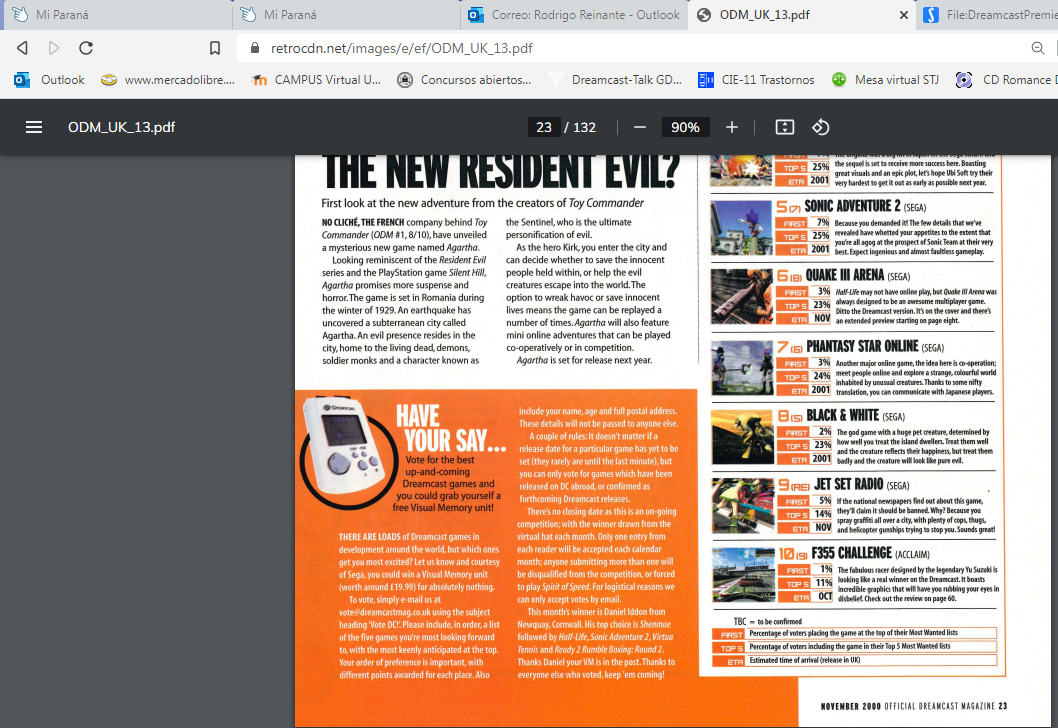This screenshot has width=1058, height=728.
Task: Click 'NOVEMBER 2000 OFFICIAL DREAMCAST MAGAZINE 23' footer
Action: click(x=914, y=706)
